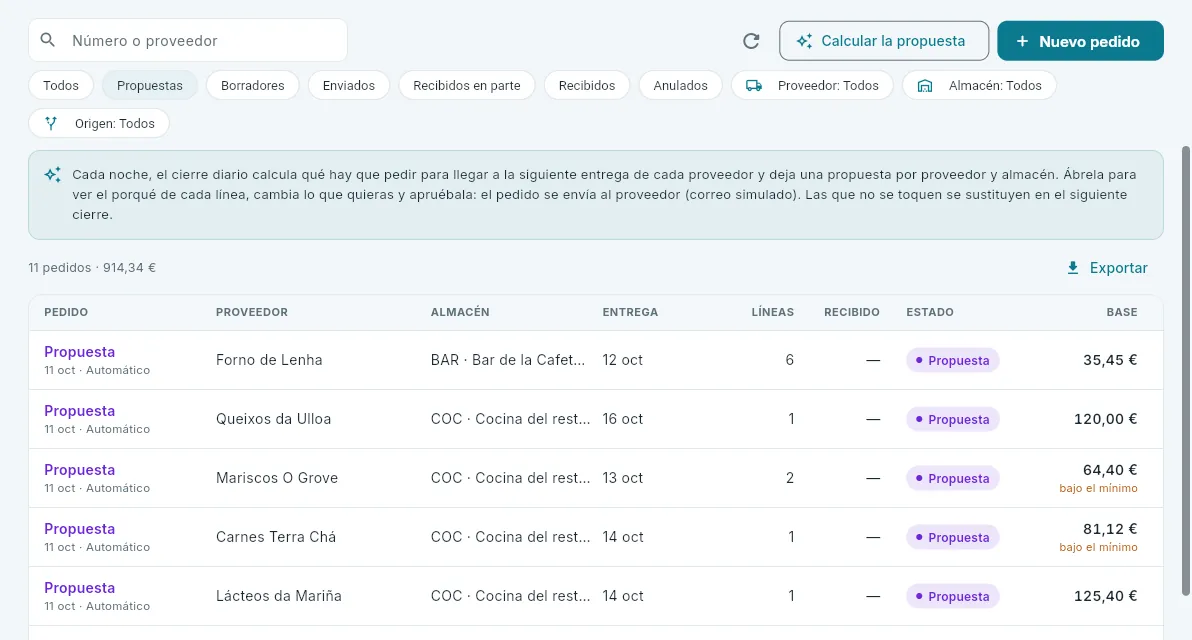Switch to the Borradores filter
The height and width of the screenshot is (640, 1192).
click(x=252, y=85)
